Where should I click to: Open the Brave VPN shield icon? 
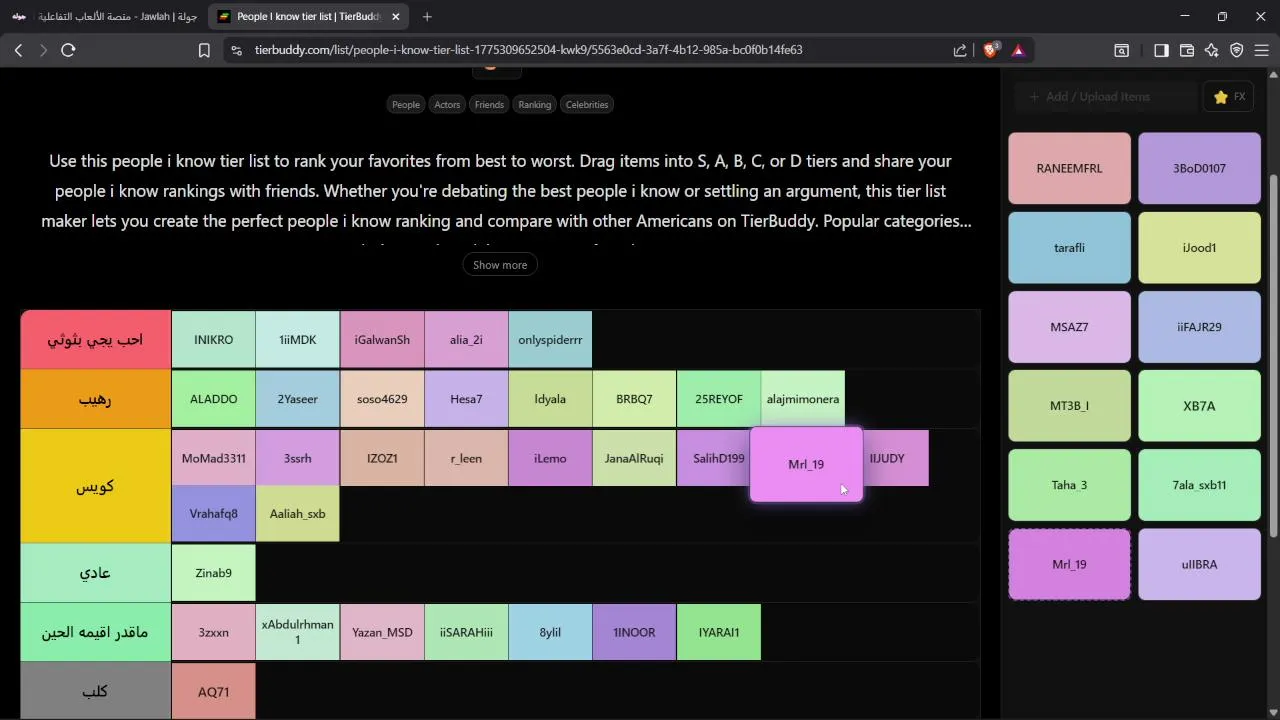coord(1237,50)
